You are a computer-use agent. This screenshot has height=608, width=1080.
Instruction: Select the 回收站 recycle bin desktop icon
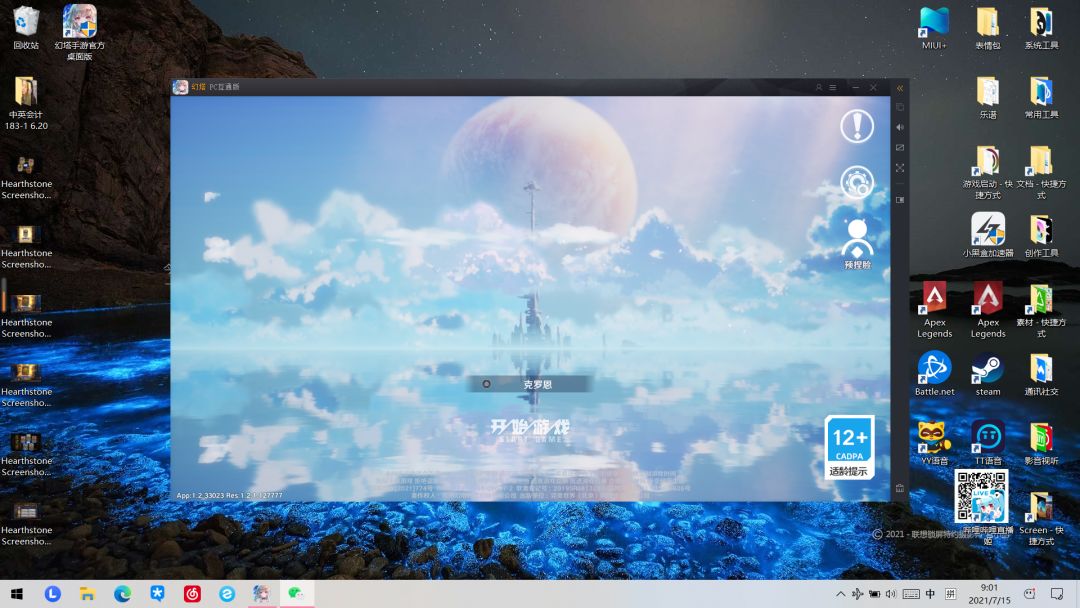coord(26,28)
